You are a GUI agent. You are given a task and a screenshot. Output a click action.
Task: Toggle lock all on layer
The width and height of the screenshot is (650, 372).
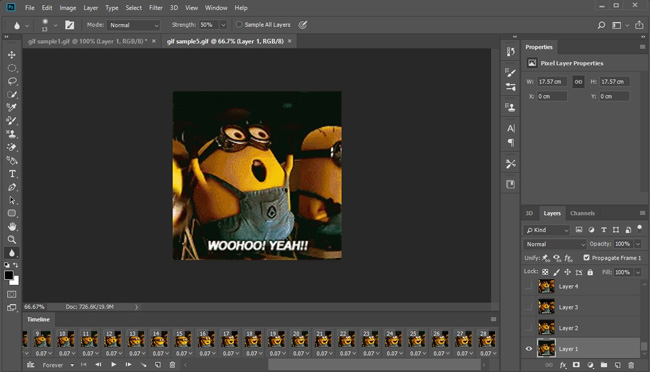(x=590, y=272)
